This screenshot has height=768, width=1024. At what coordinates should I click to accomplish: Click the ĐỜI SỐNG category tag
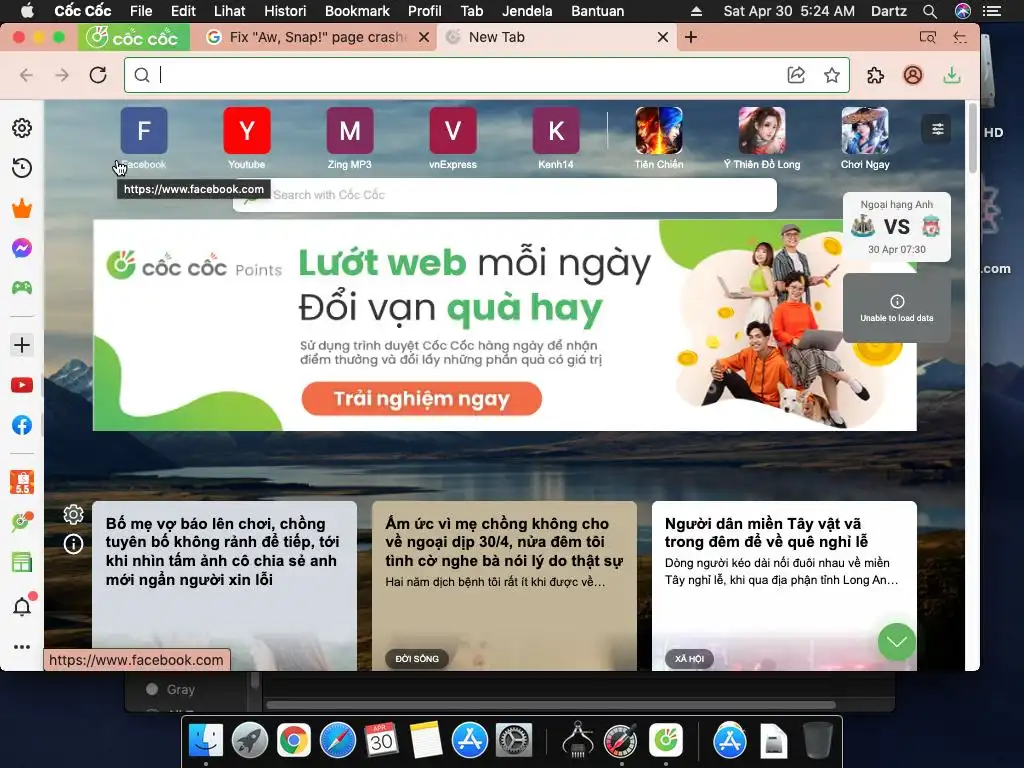417,659
